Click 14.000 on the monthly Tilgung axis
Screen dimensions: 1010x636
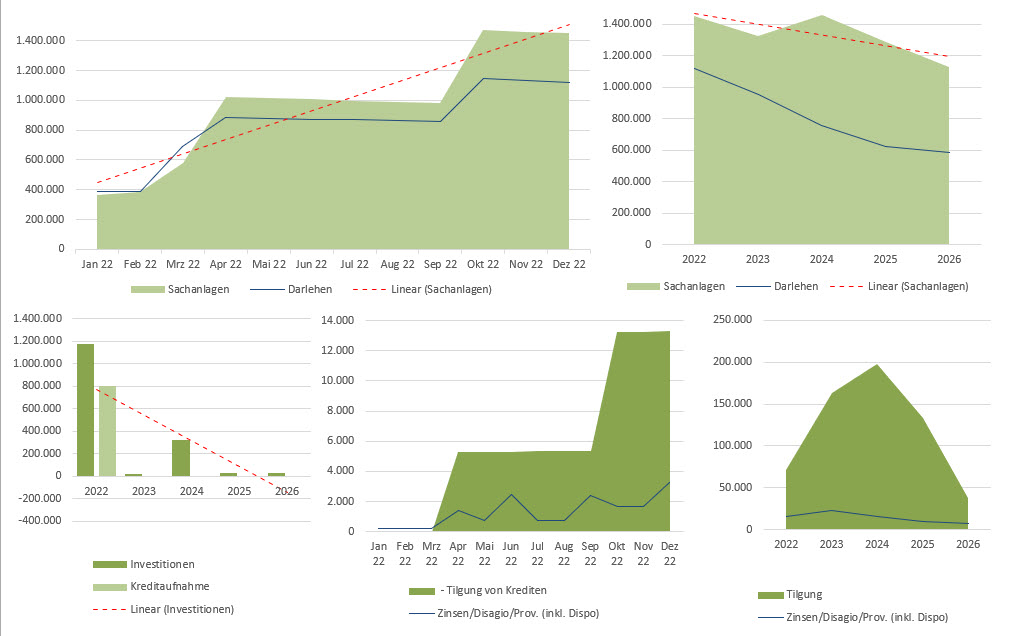click(338, 320)
